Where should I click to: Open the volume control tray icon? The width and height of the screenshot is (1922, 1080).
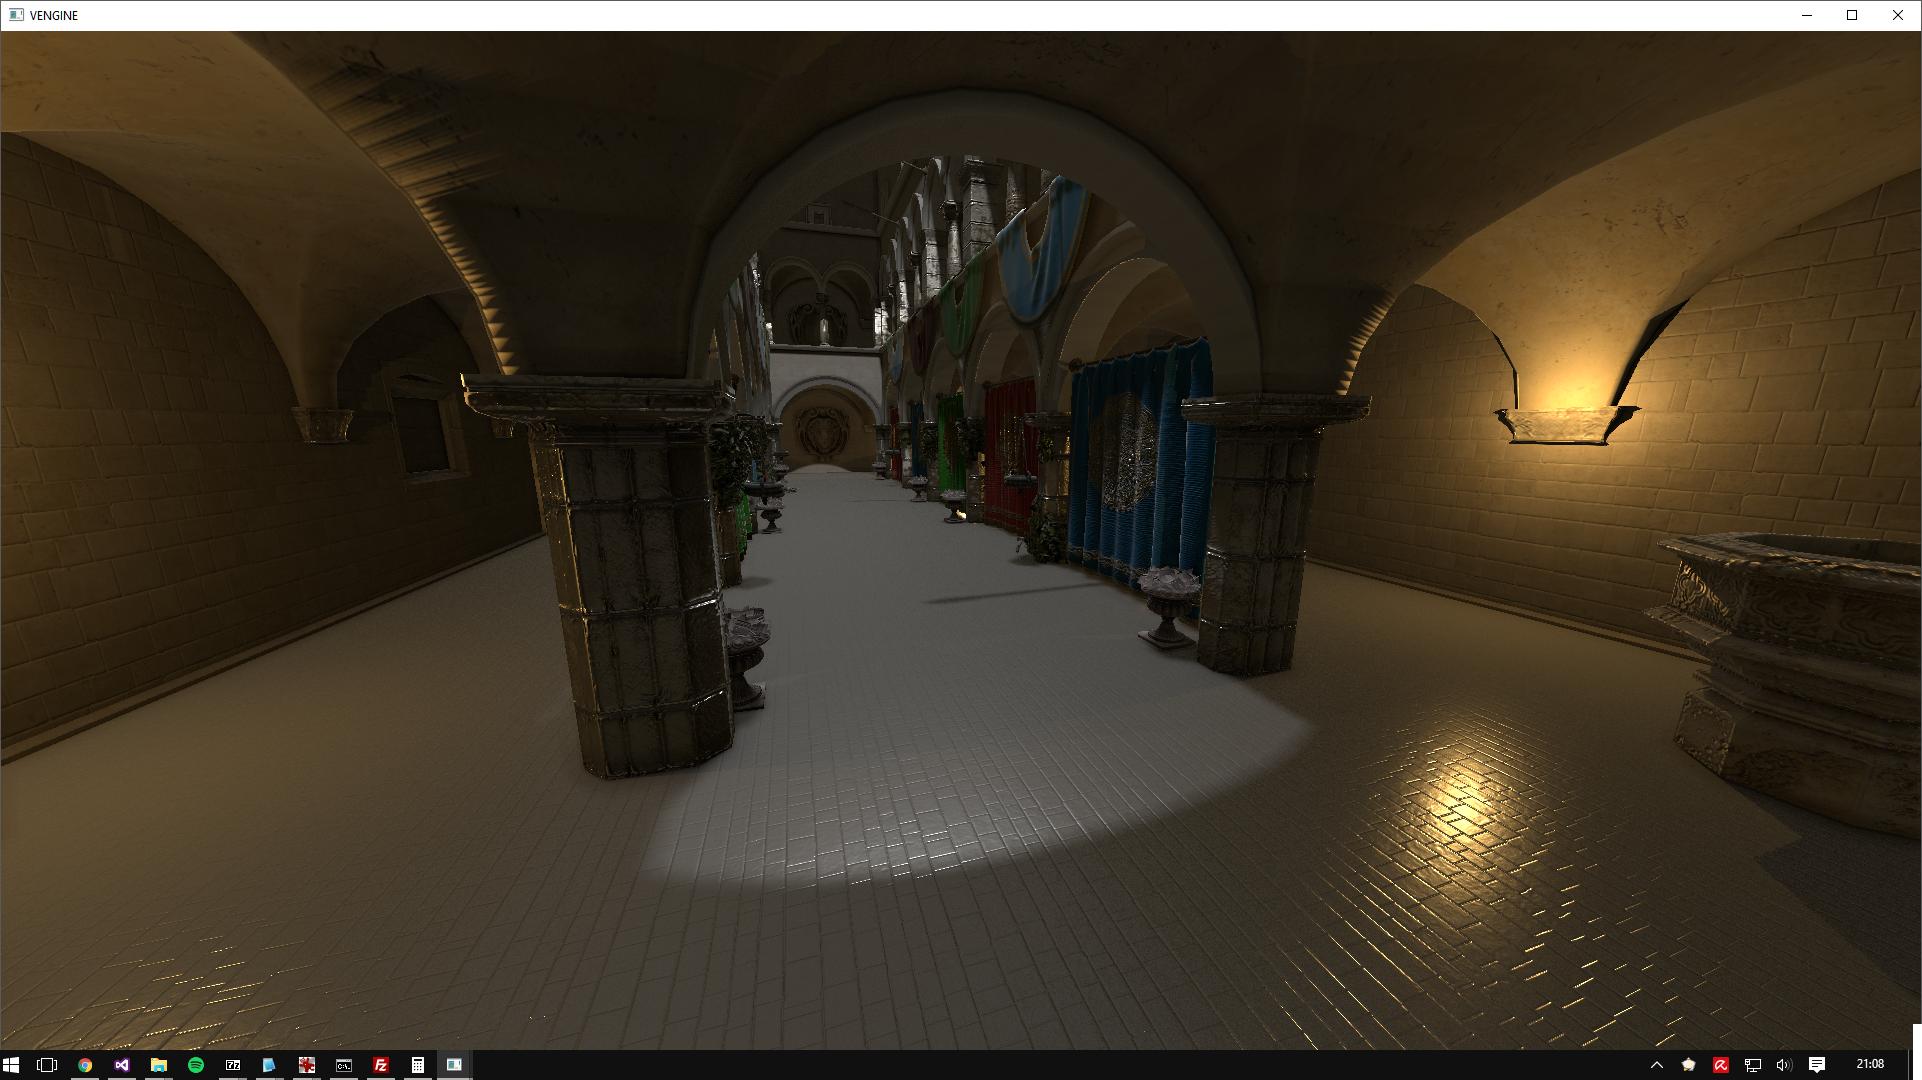coord(1784,1065)
